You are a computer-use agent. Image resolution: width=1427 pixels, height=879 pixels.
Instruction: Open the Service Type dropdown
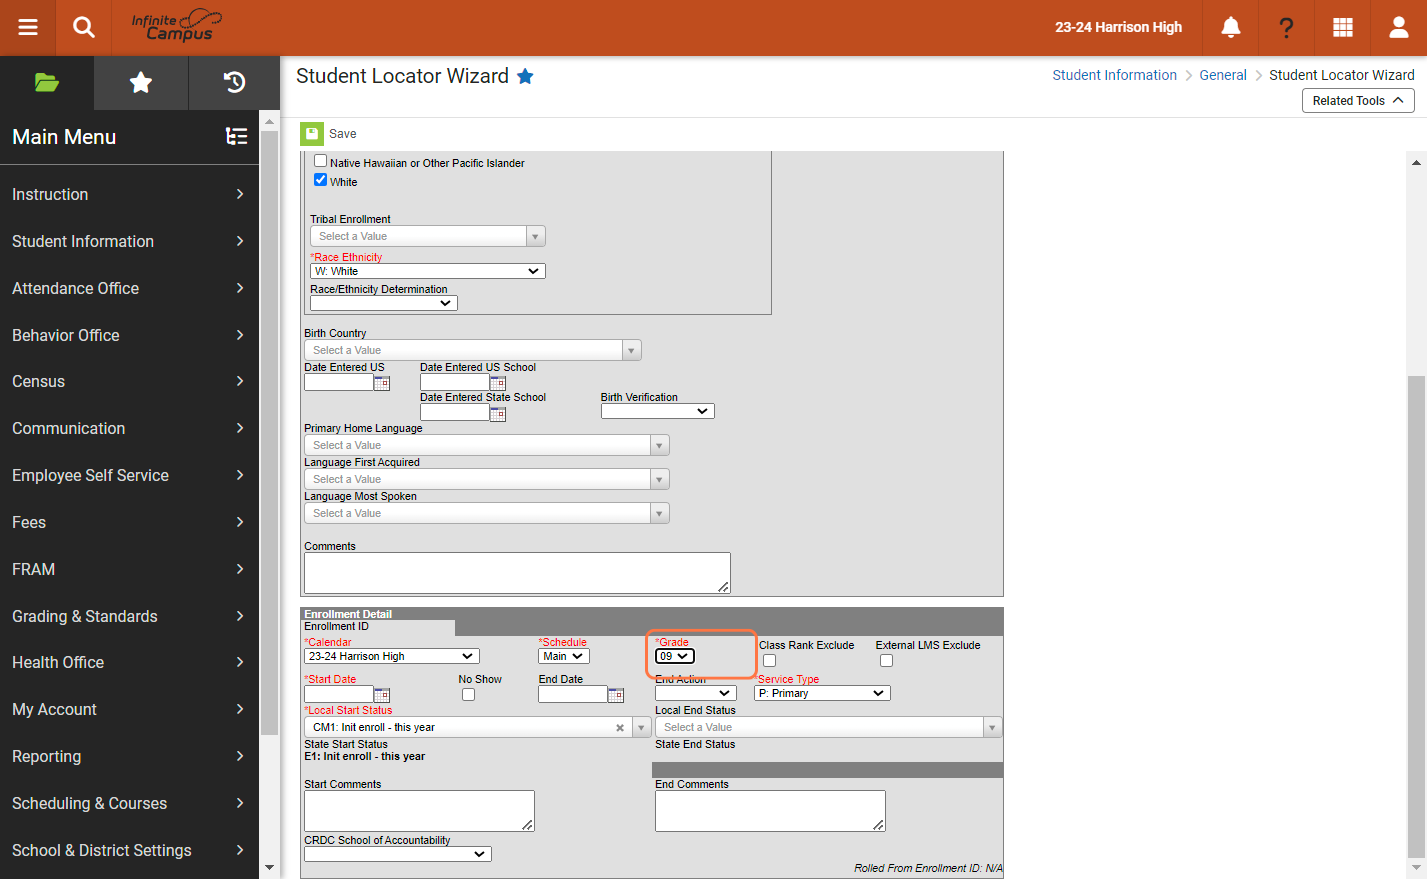point(822,693)
